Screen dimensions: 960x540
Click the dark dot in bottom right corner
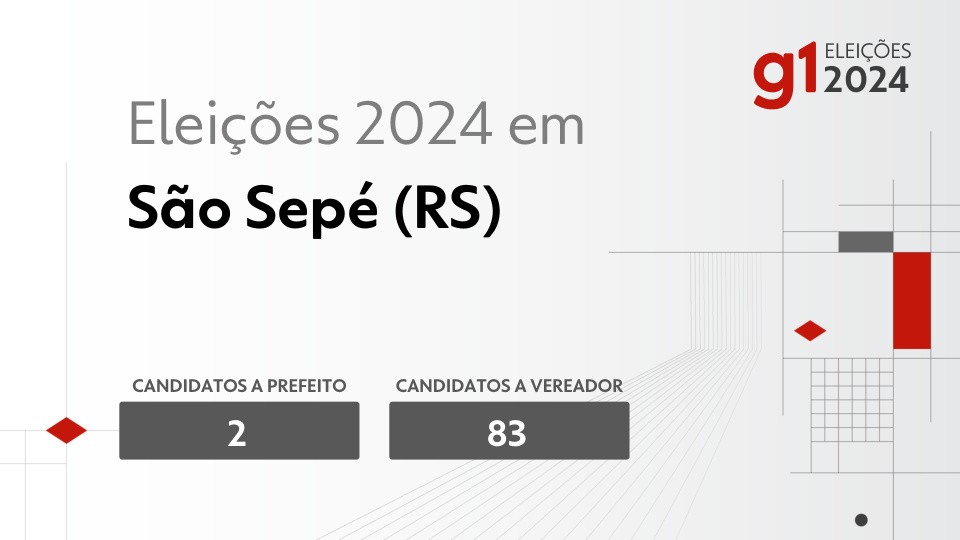pyautogui.click(x=861, y=520)
